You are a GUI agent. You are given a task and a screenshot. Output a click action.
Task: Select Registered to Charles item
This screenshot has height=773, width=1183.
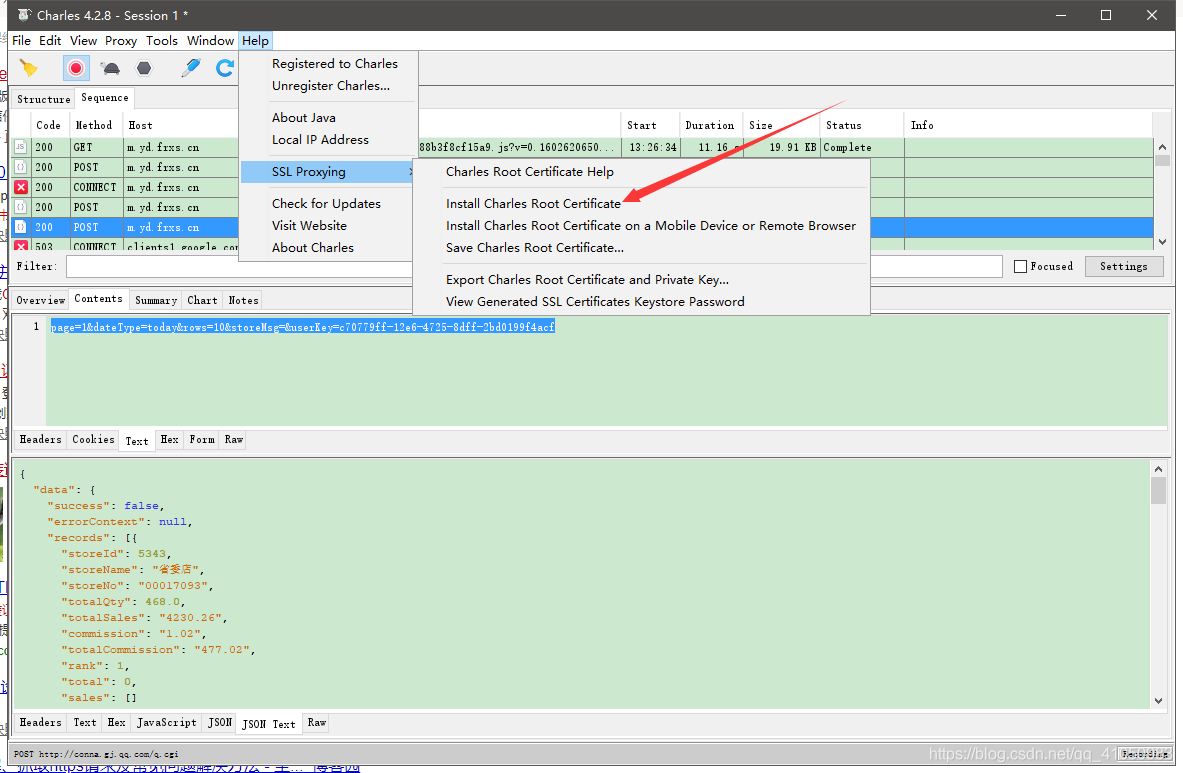pos(334,64)
